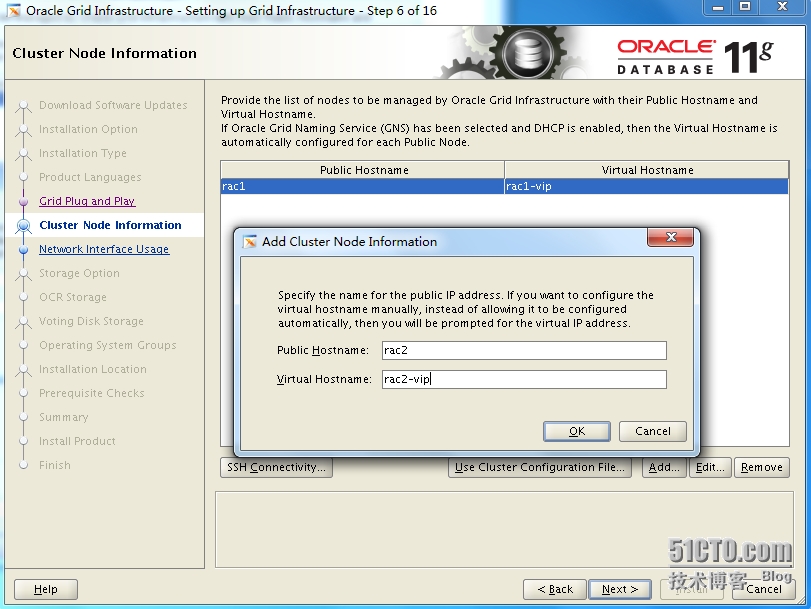
Task: Close the Oracle Grid Infrastructure window
Action: (783, 7)
